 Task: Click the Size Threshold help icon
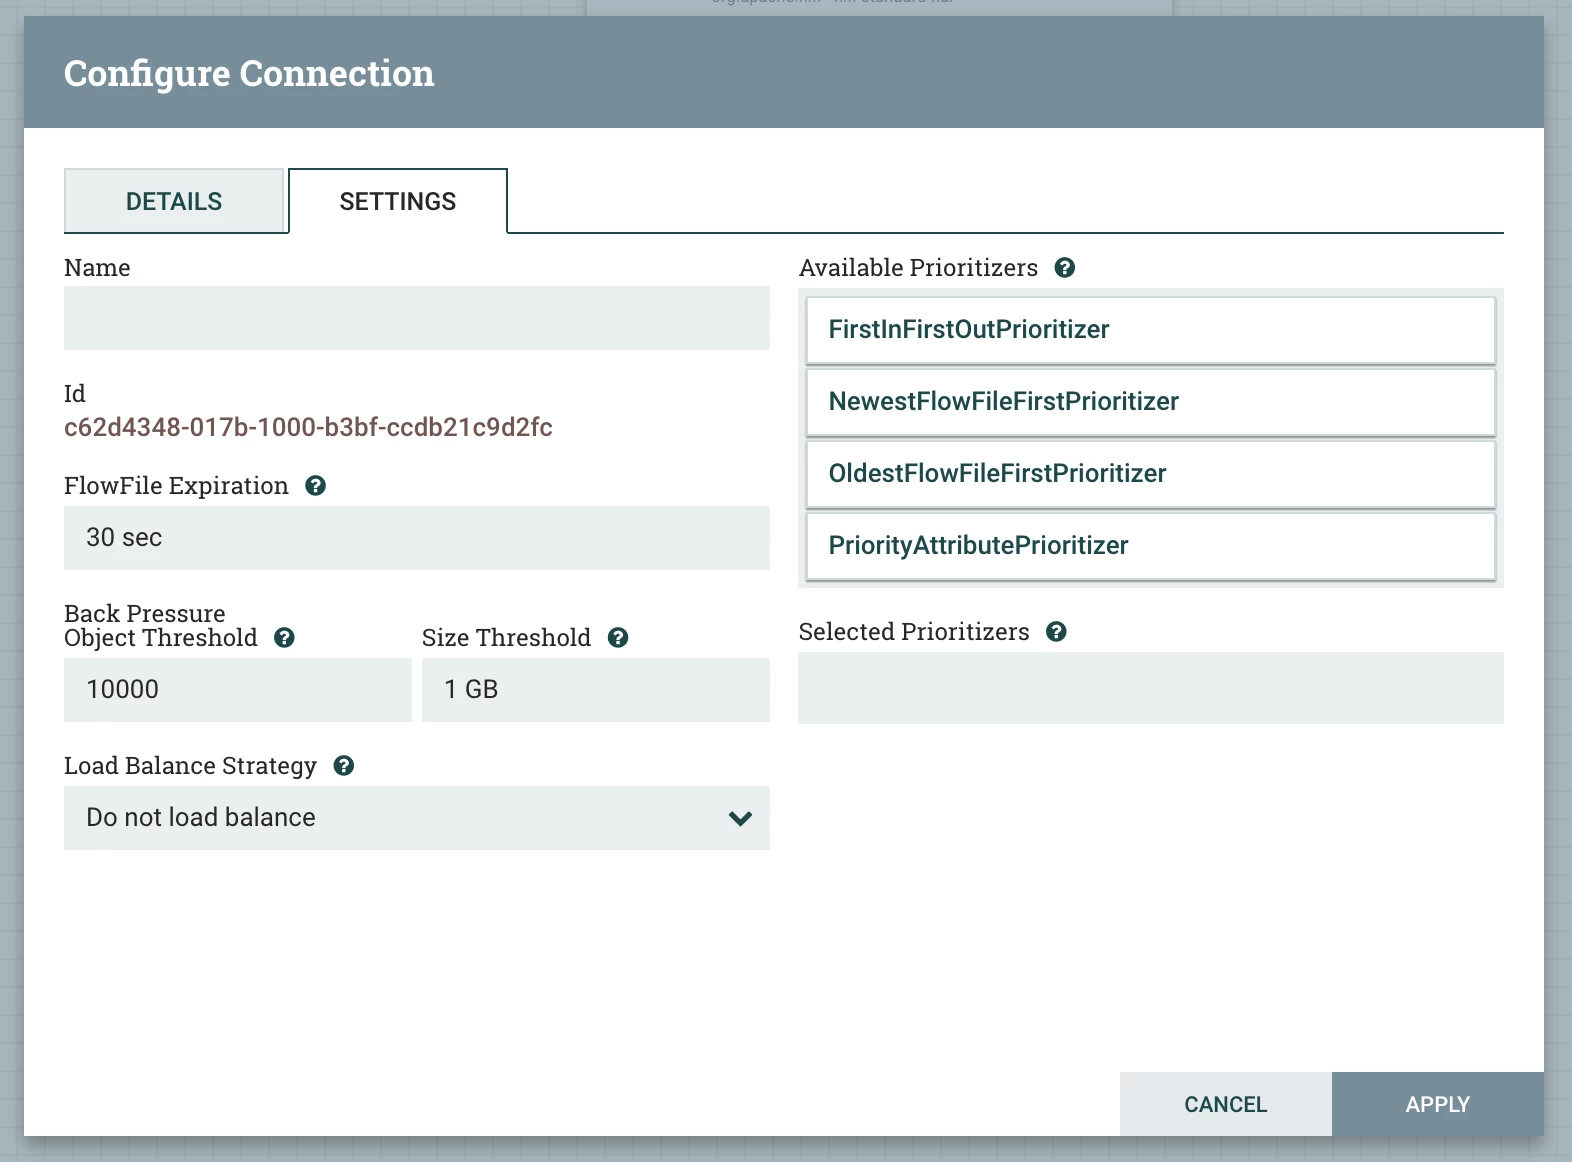click(618, 638)
